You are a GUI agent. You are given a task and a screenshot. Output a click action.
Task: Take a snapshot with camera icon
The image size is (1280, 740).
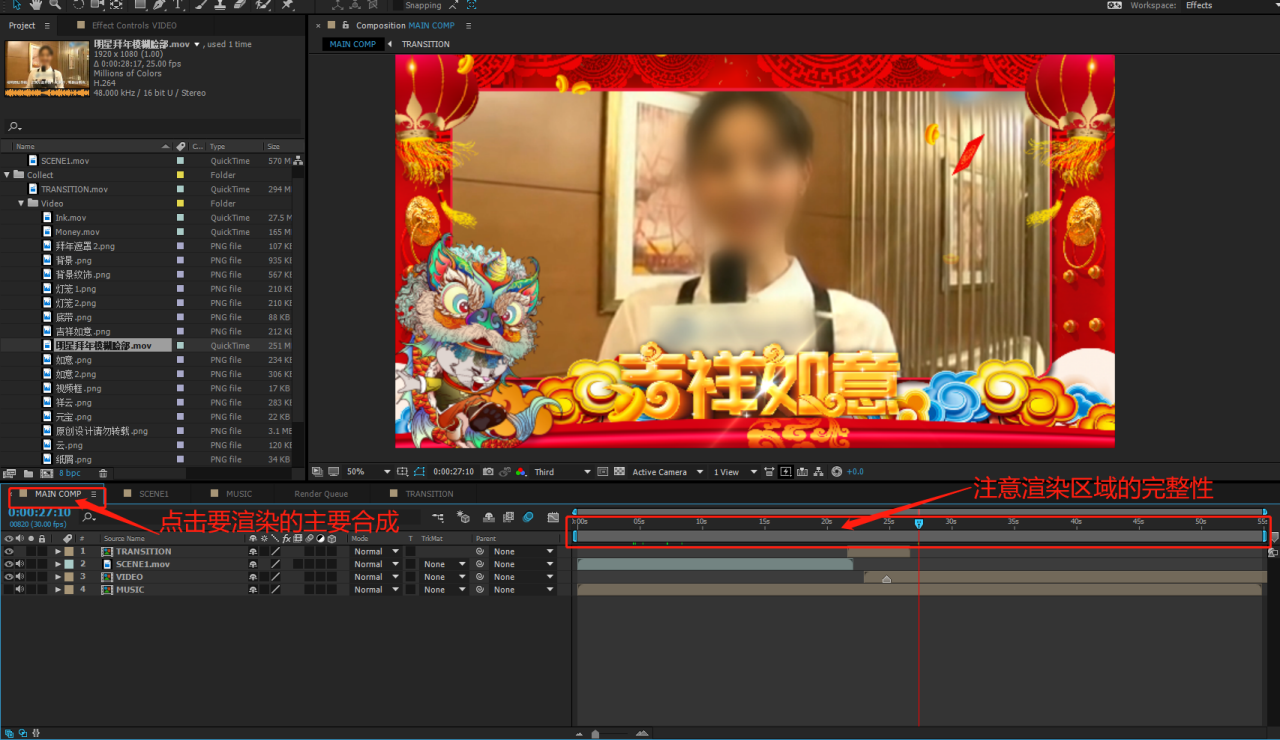click(x=488, y=471)
